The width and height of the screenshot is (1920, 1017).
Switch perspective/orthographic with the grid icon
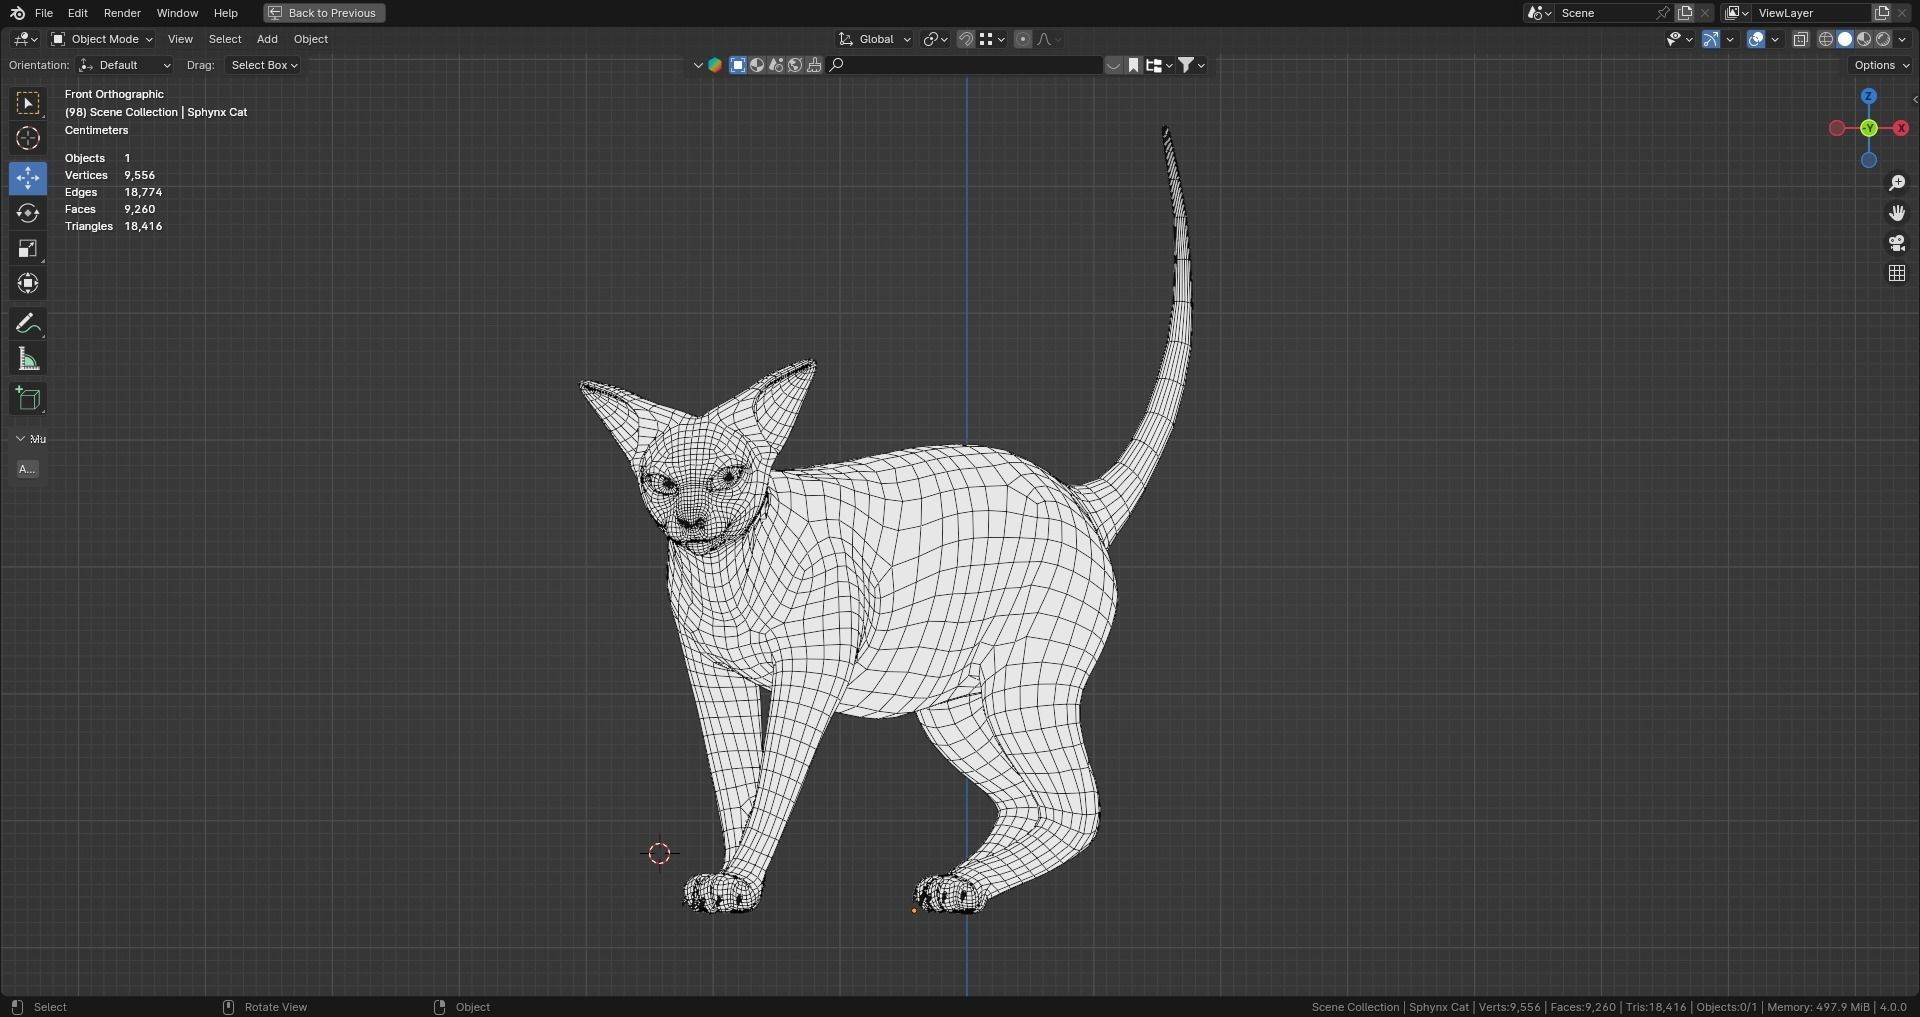[x=1897, y=273]
